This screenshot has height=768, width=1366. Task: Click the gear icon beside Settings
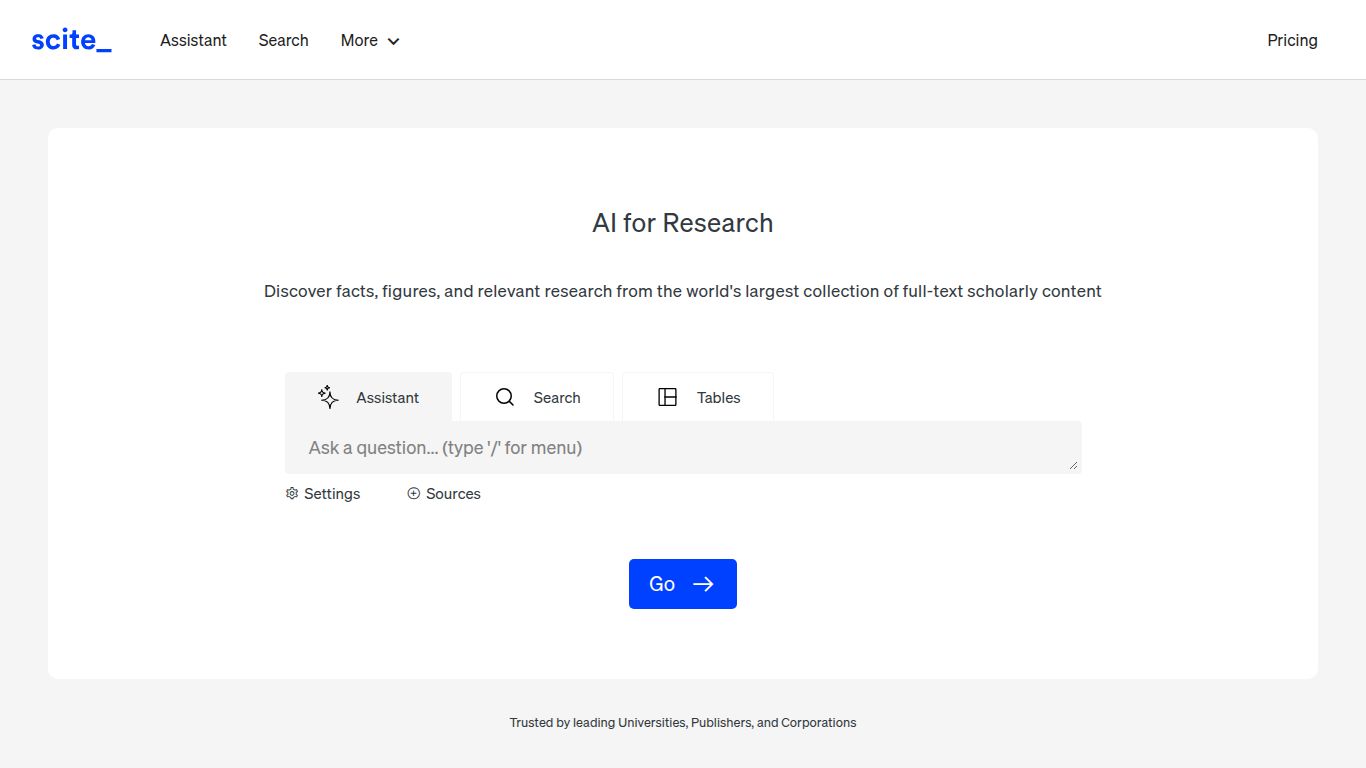tap(292, 494)
